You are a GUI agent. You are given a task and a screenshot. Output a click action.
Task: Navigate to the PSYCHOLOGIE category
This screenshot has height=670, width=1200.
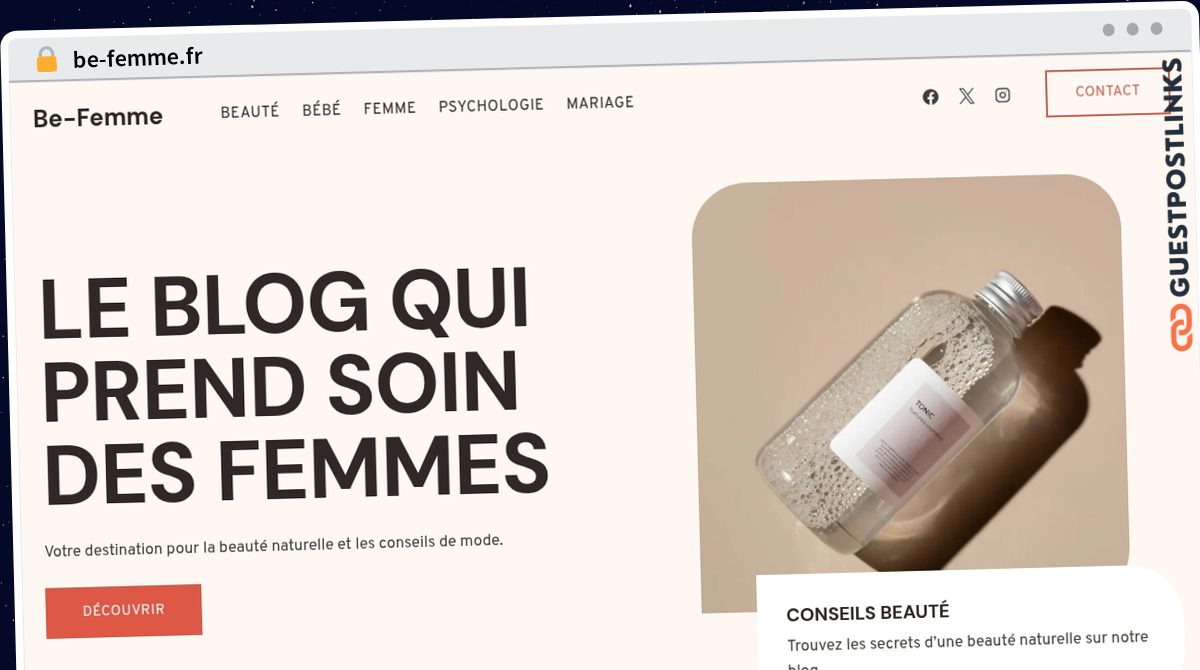491,105
